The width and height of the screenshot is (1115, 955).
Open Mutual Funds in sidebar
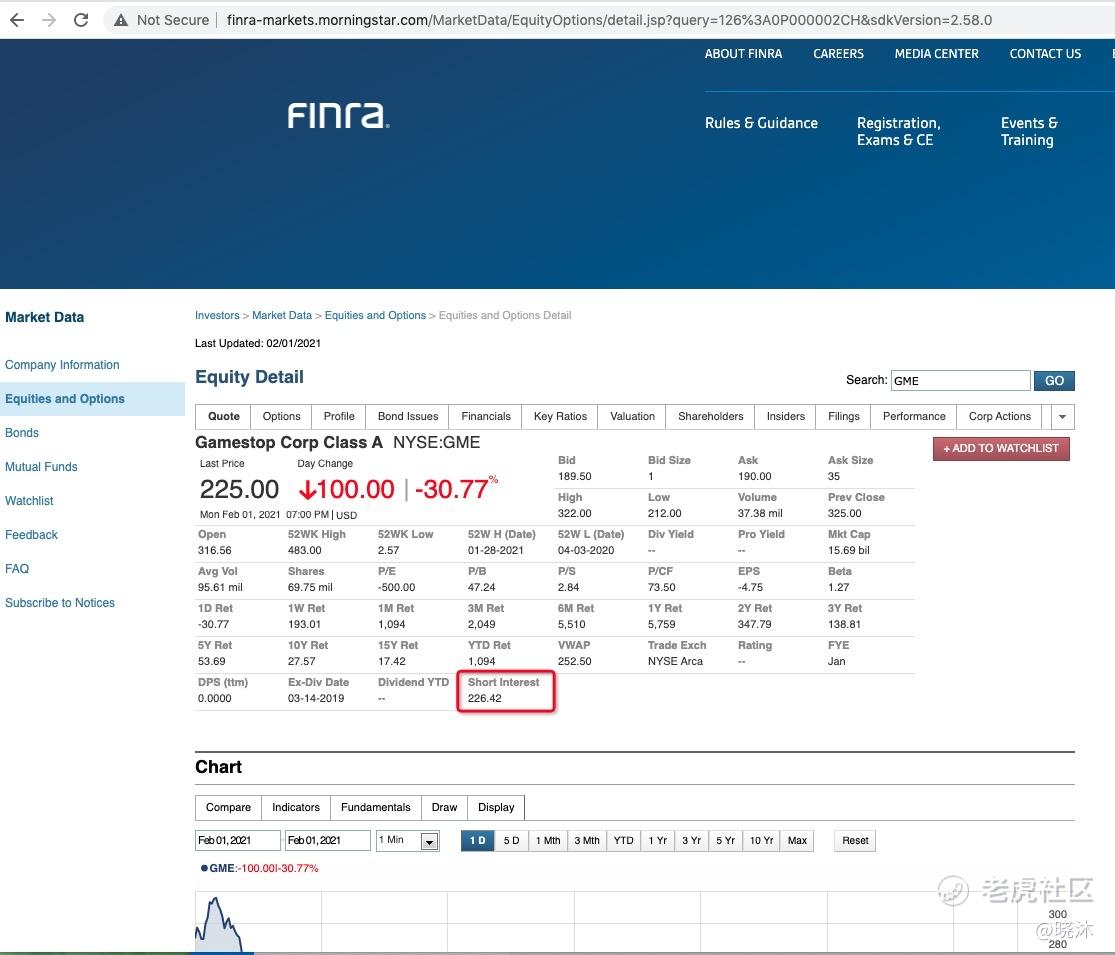click(x=41, y=467)
